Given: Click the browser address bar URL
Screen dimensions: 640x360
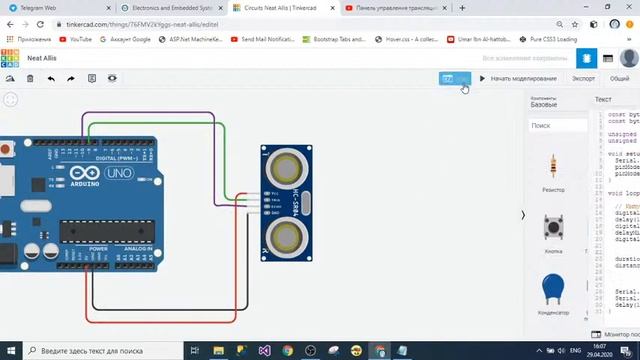Looking at the screenshot, I should pos(142,24).
